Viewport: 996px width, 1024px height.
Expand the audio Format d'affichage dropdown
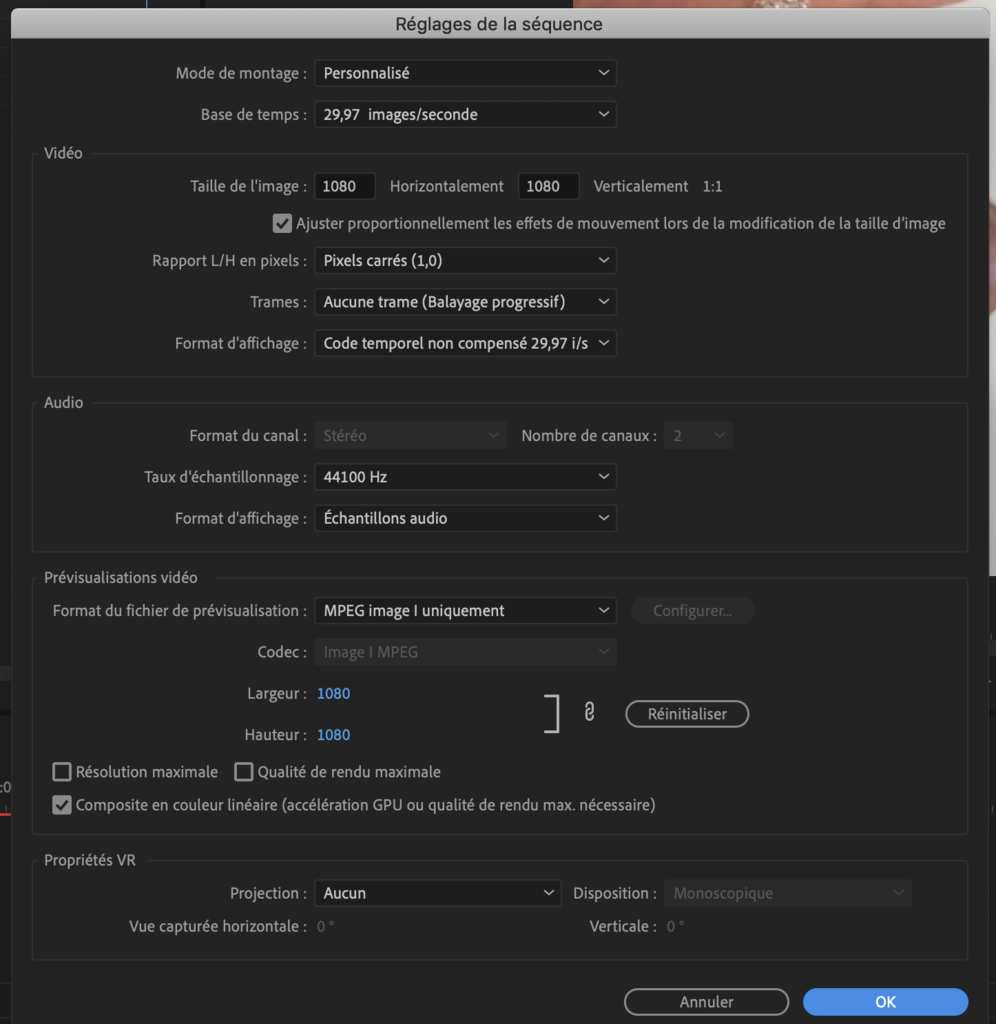coord(465,518)
